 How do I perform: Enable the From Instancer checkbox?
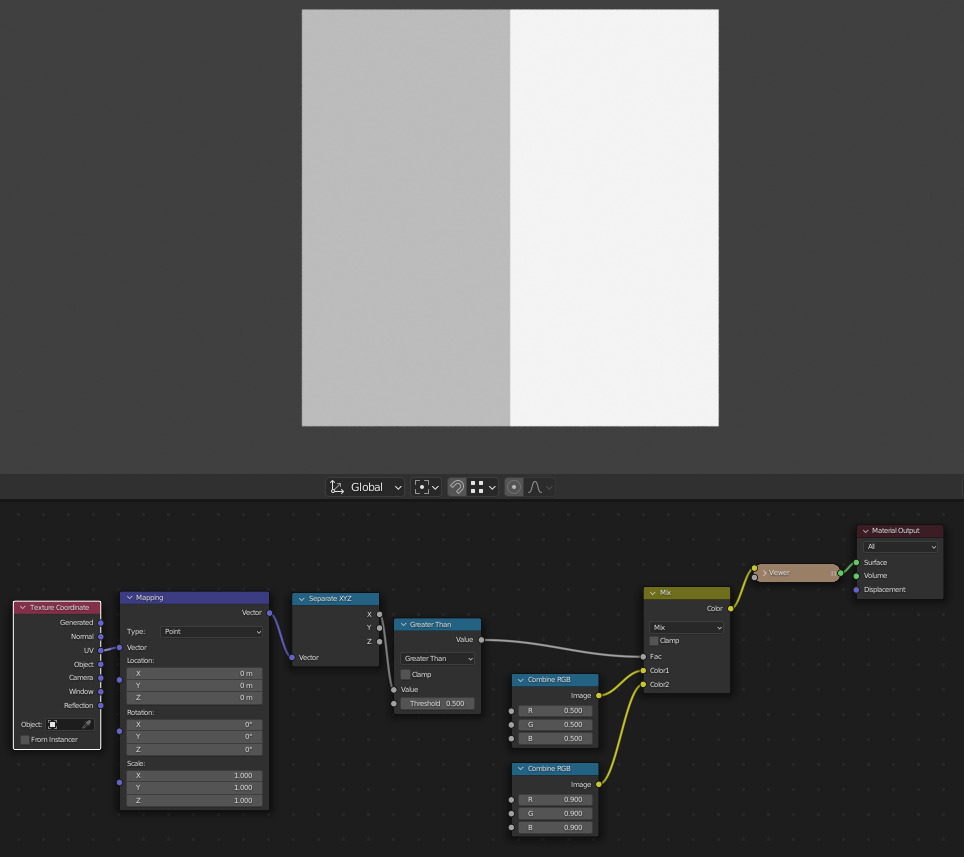pyautogui.click(x=25, y=740)
